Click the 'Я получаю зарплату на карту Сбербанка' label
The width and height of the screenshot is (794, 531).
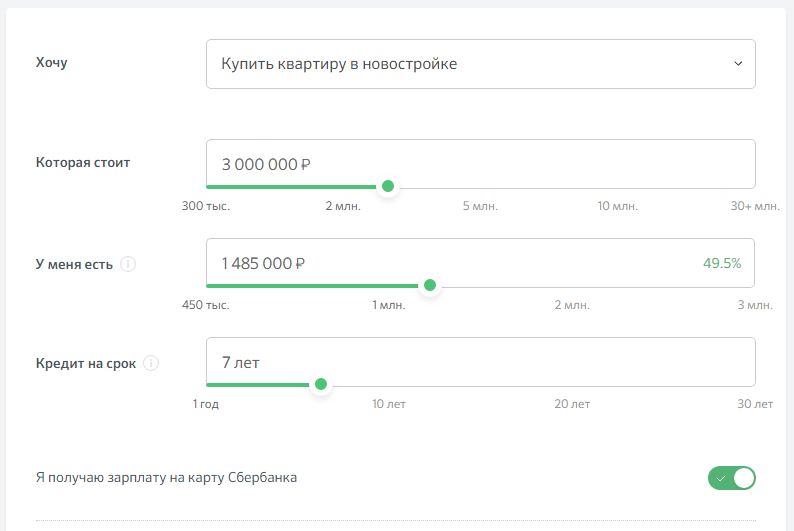tap(166, 477)
